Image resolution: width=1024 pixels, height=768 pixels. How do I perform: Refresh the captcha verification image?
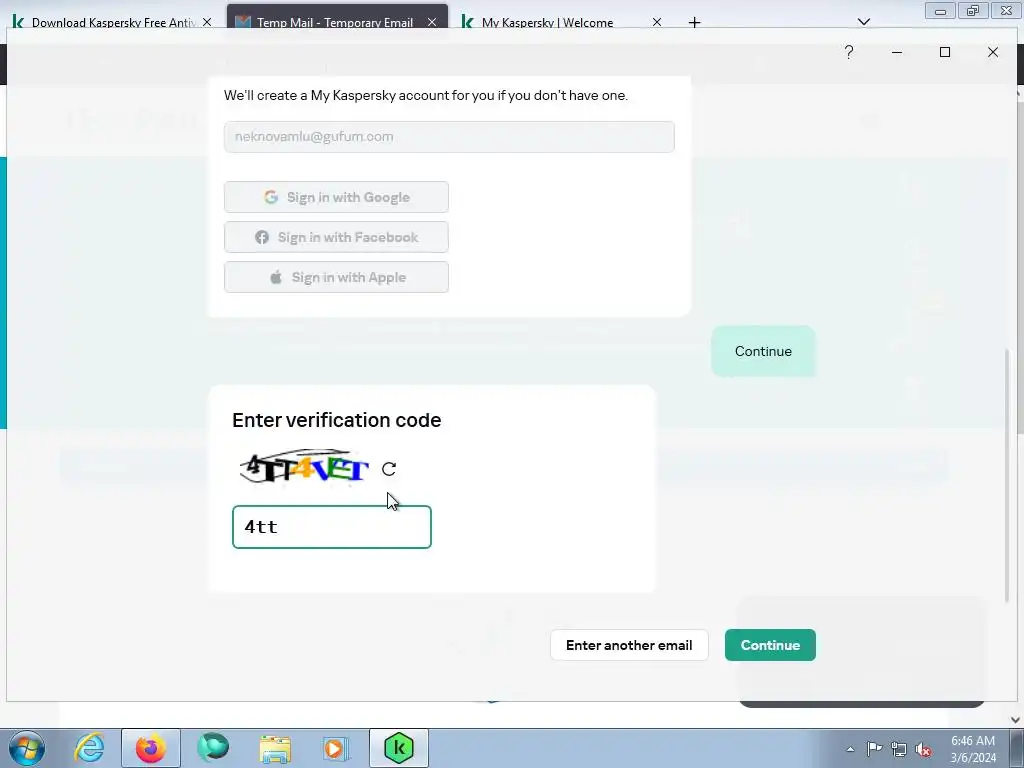pos(389,469)
